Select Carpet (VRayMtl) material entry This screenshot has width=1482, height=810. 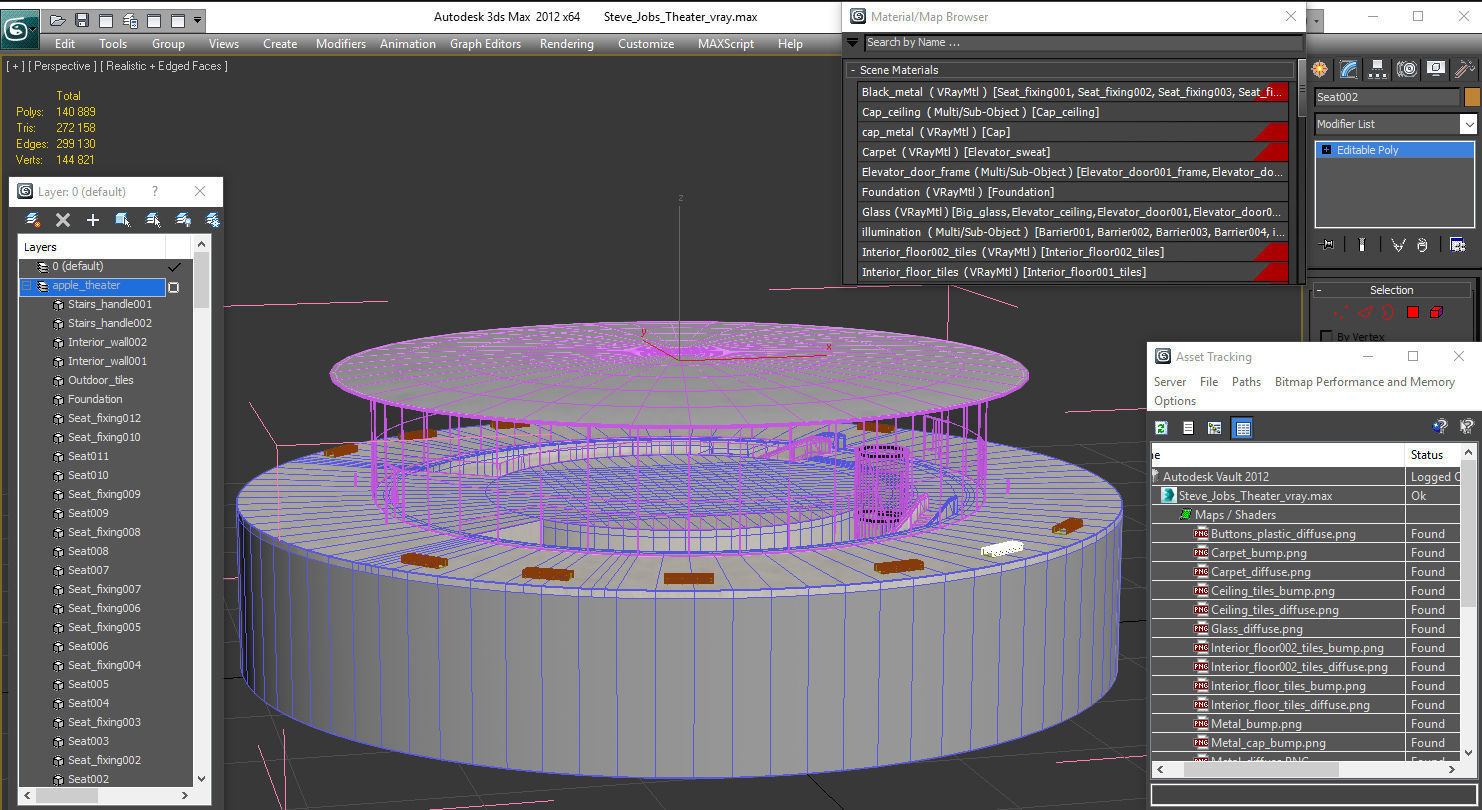point(1073,152)
